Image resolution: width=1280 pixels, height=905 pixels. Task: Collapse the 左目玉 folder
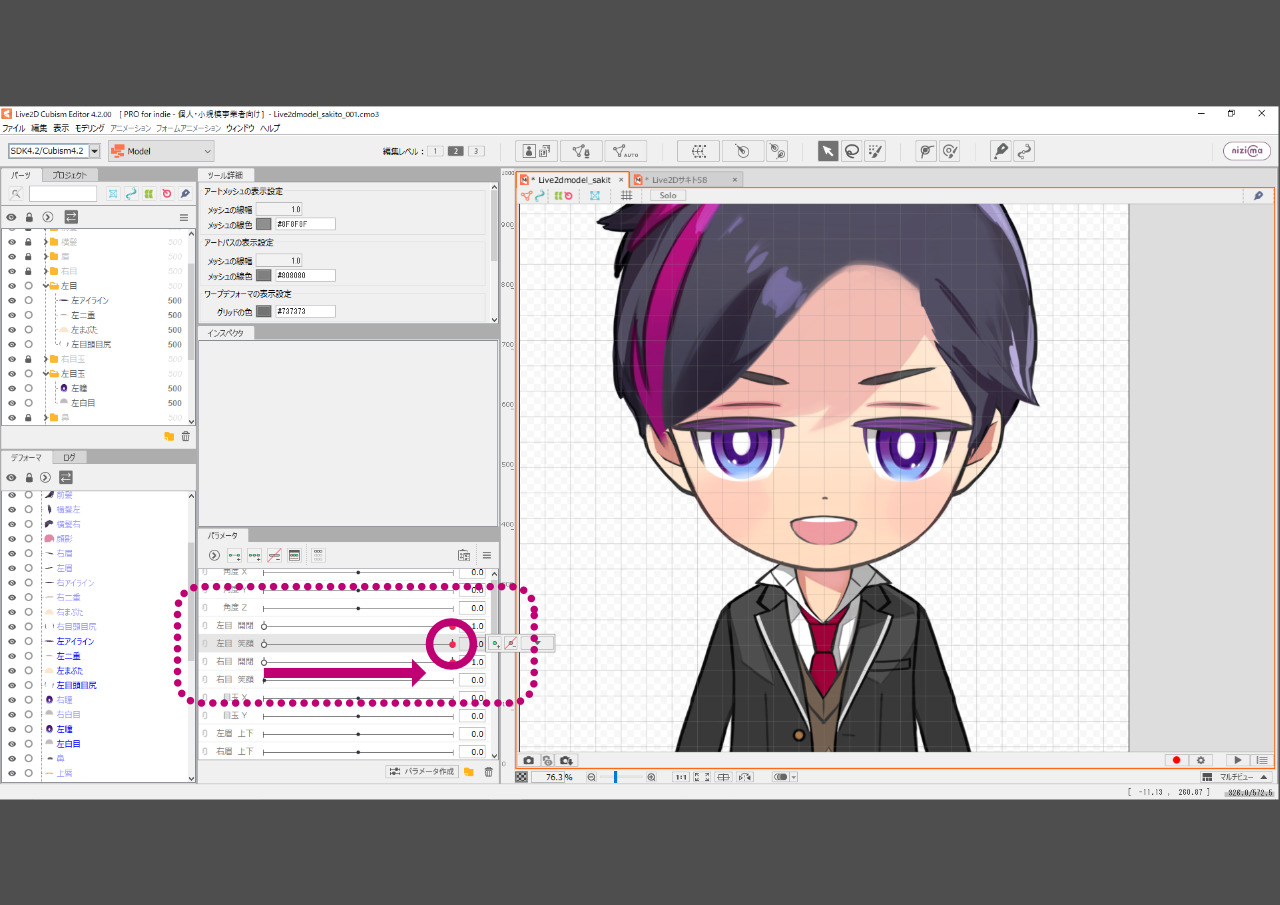point(46,374)
